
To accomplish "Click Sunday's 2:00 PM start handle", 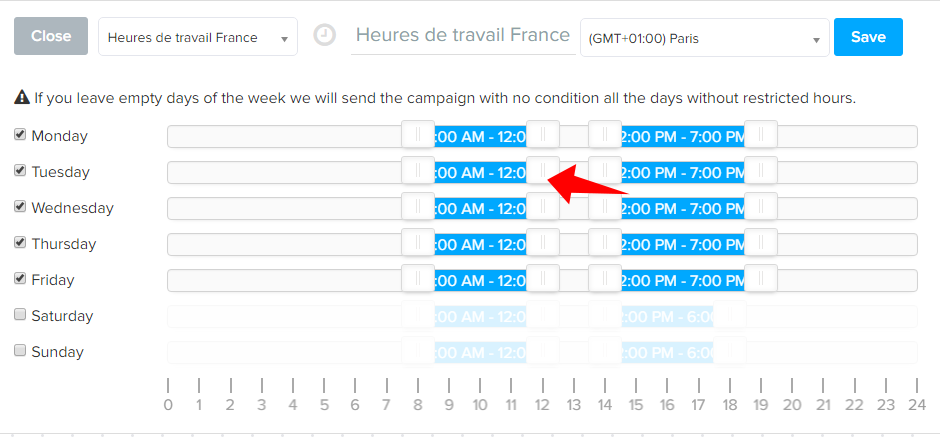I will (x=605, y=351).
